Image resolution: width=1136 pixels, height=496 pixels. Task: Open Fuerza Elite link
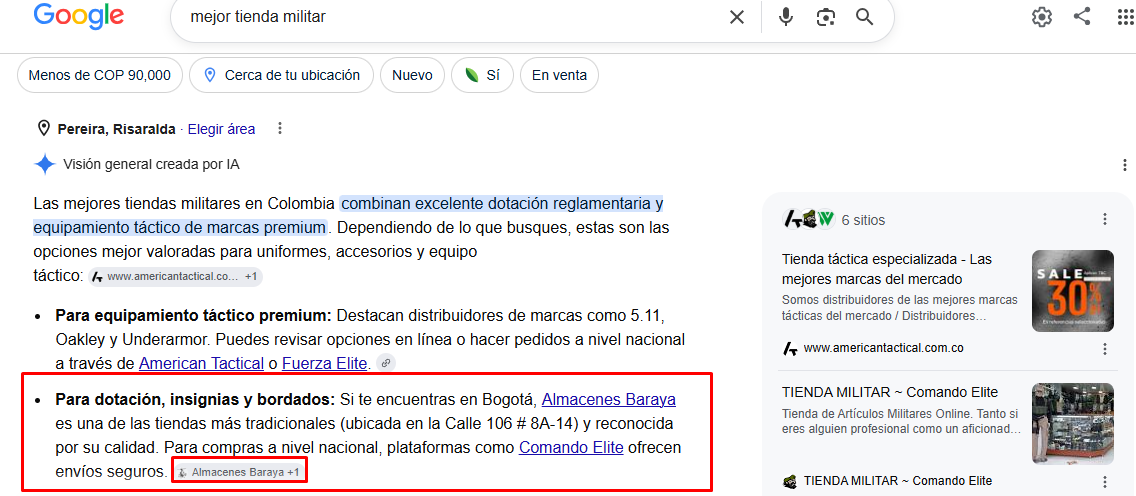pyautogui.click(x=325, y=363)
